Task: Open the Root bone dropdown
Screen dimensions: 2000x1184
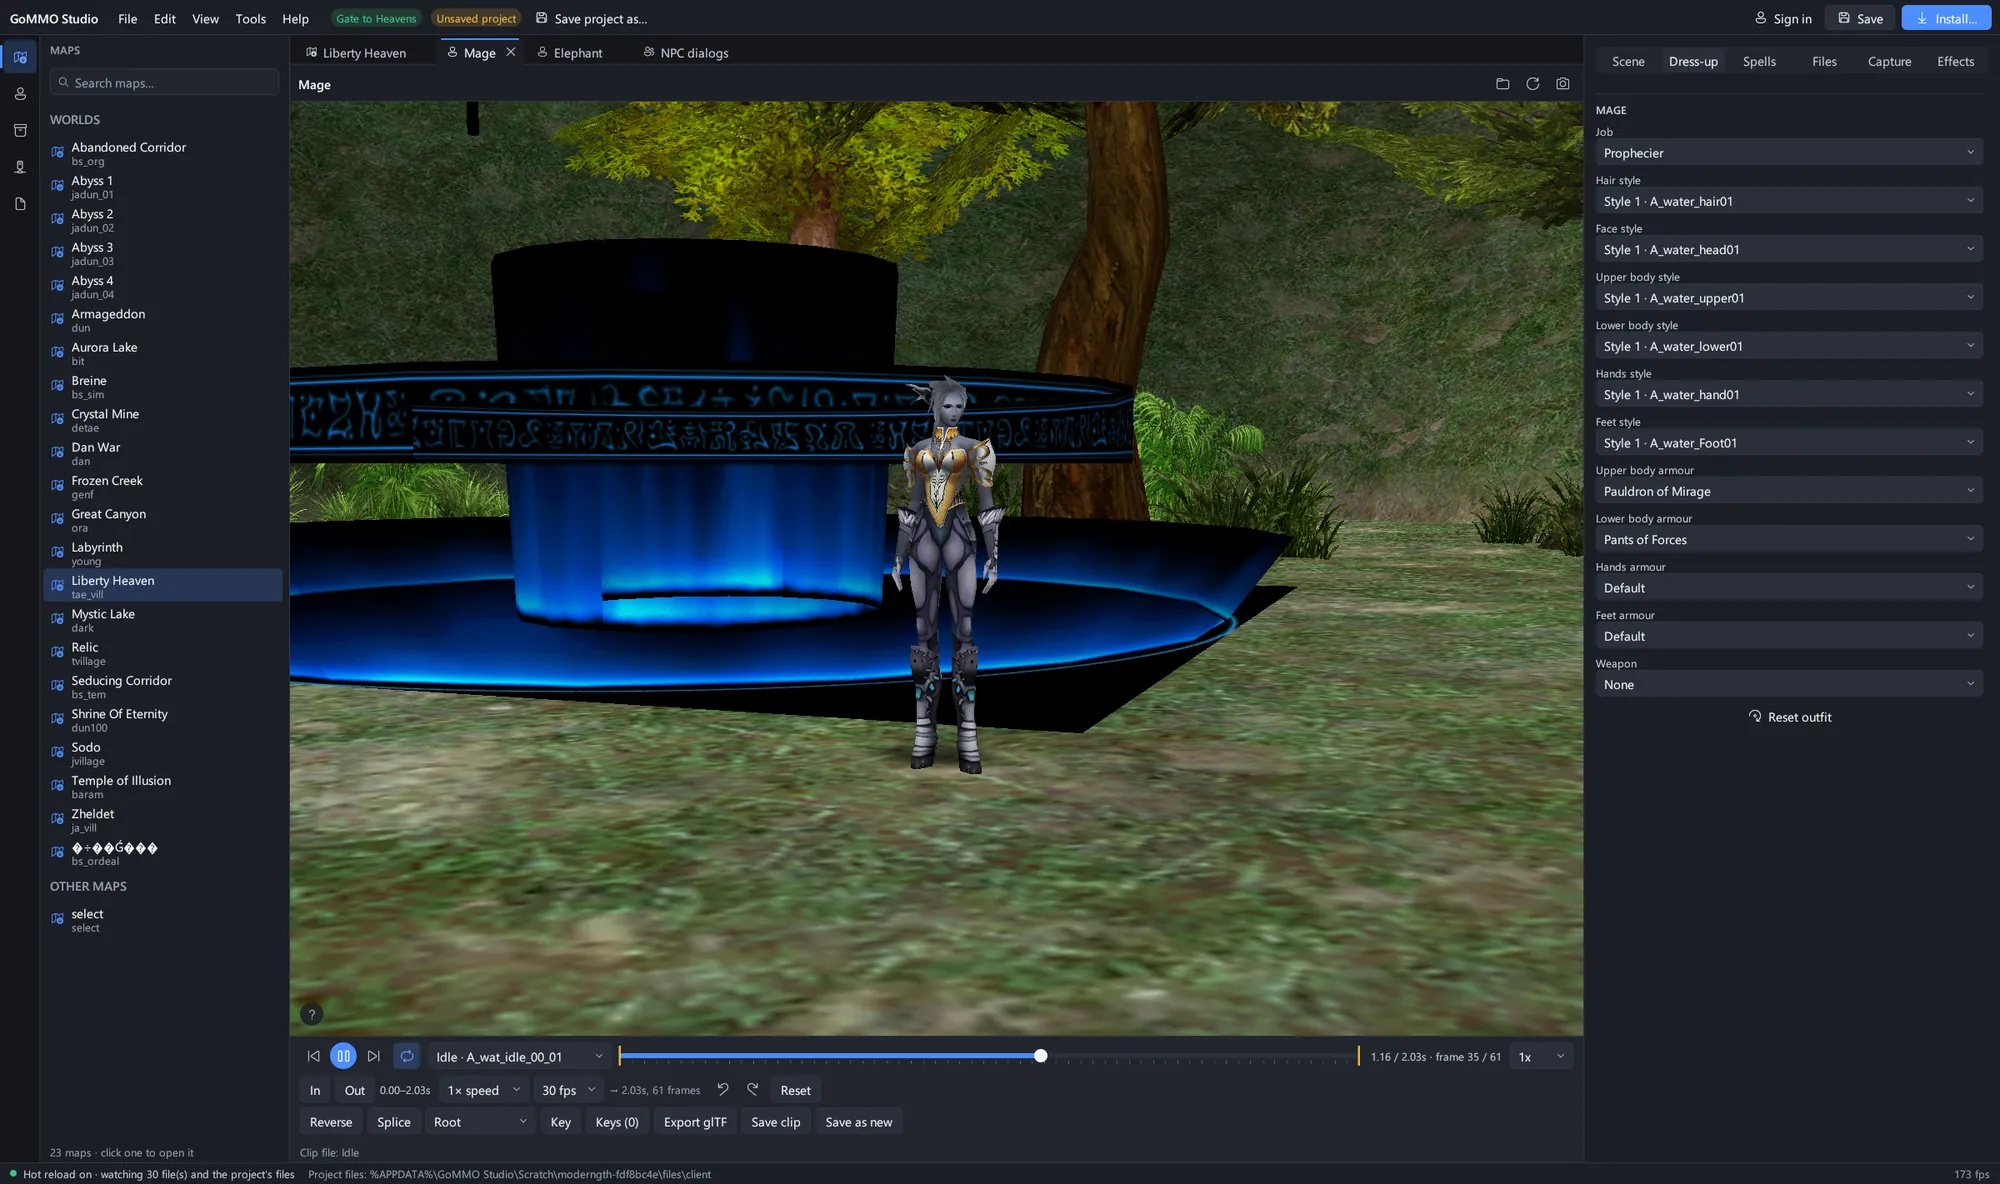Action: coord(480,1122)
